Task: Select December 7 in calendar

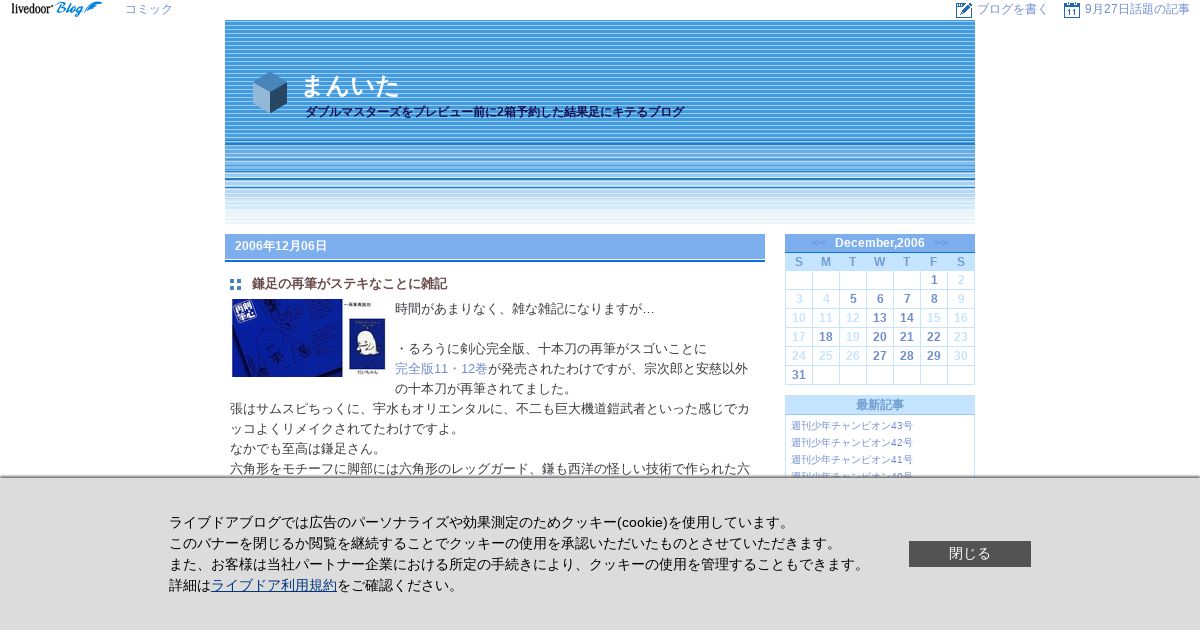Action: pyautogui.click(x=907, y=299)
